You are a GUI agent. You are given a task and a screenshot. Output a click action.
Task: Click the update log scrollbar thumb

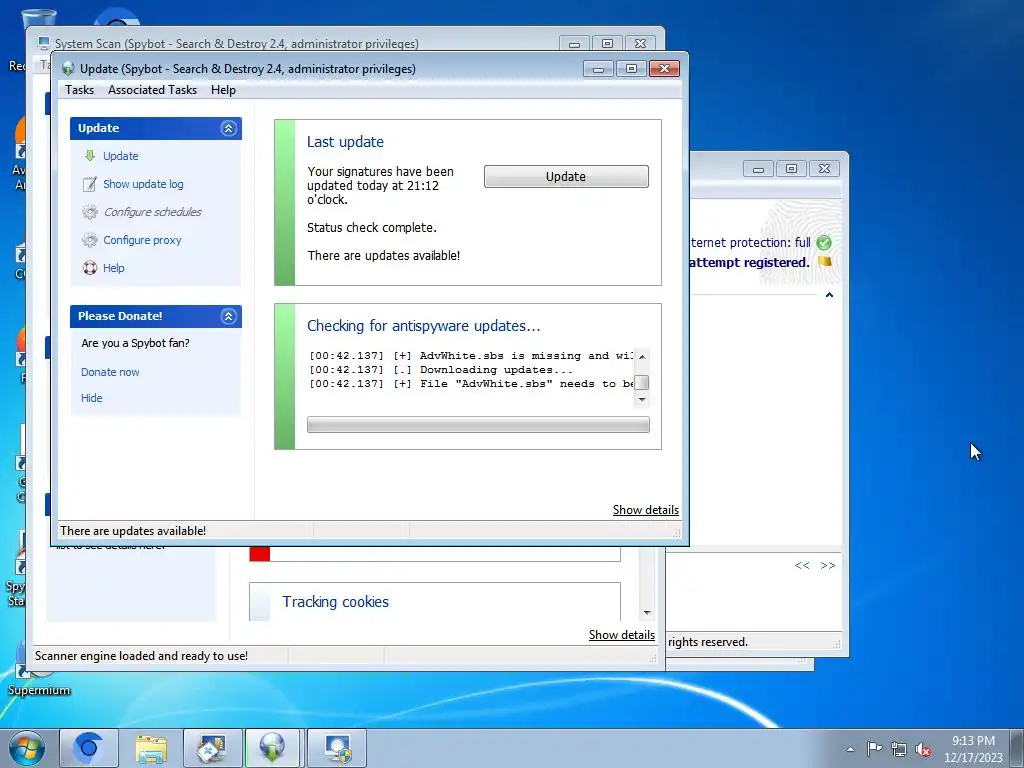pyautogui.click(x=642, y=383)
